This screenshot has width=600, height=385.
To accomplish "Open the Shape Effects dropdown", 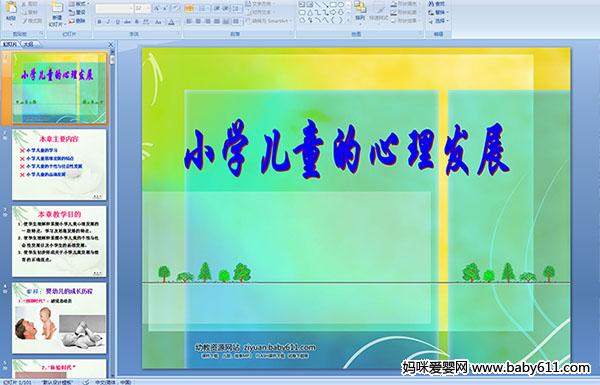I will (405, 21).
